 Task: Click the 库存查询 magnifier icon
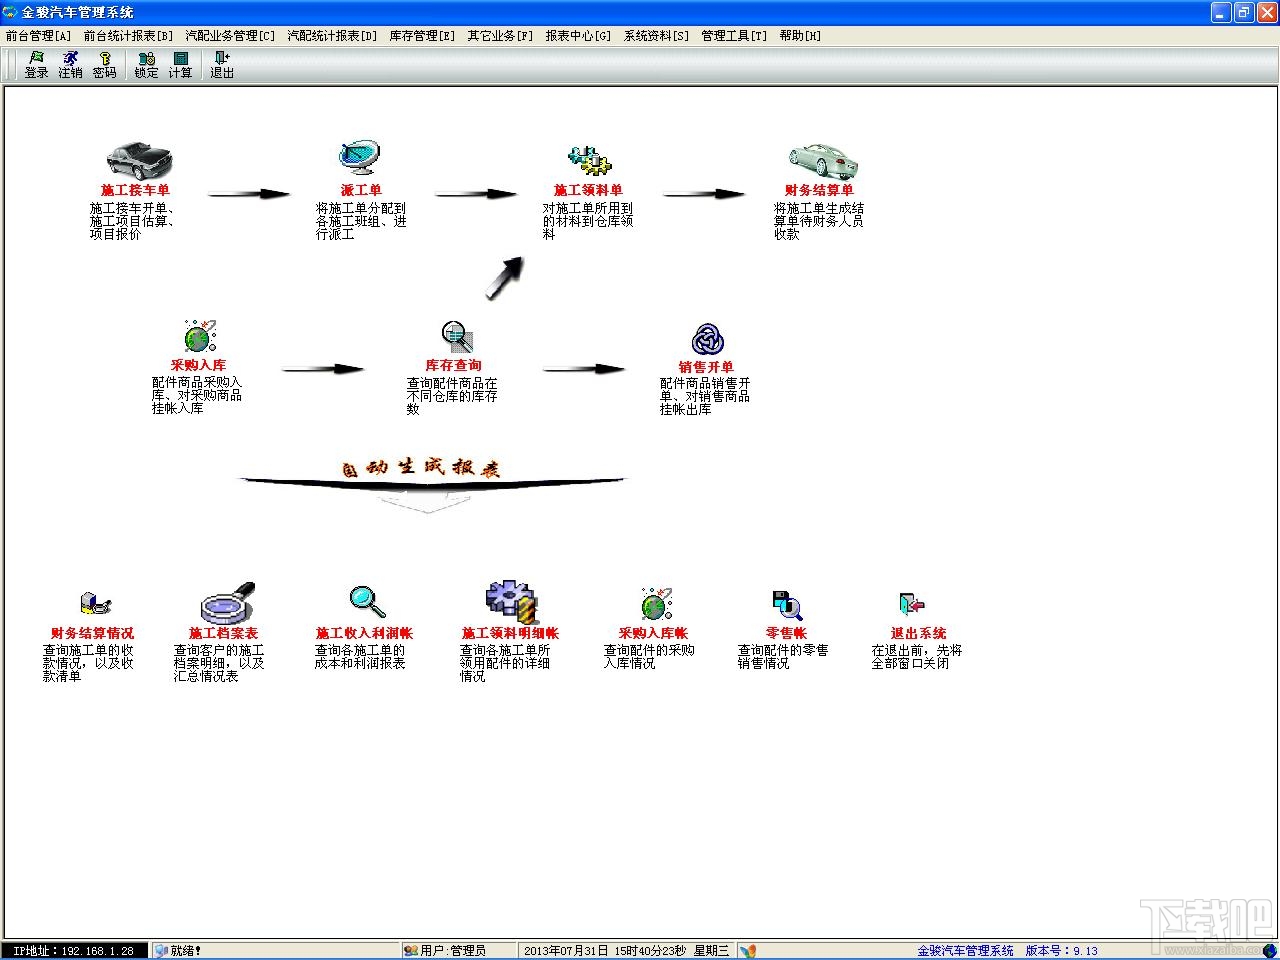pos(457,337)
